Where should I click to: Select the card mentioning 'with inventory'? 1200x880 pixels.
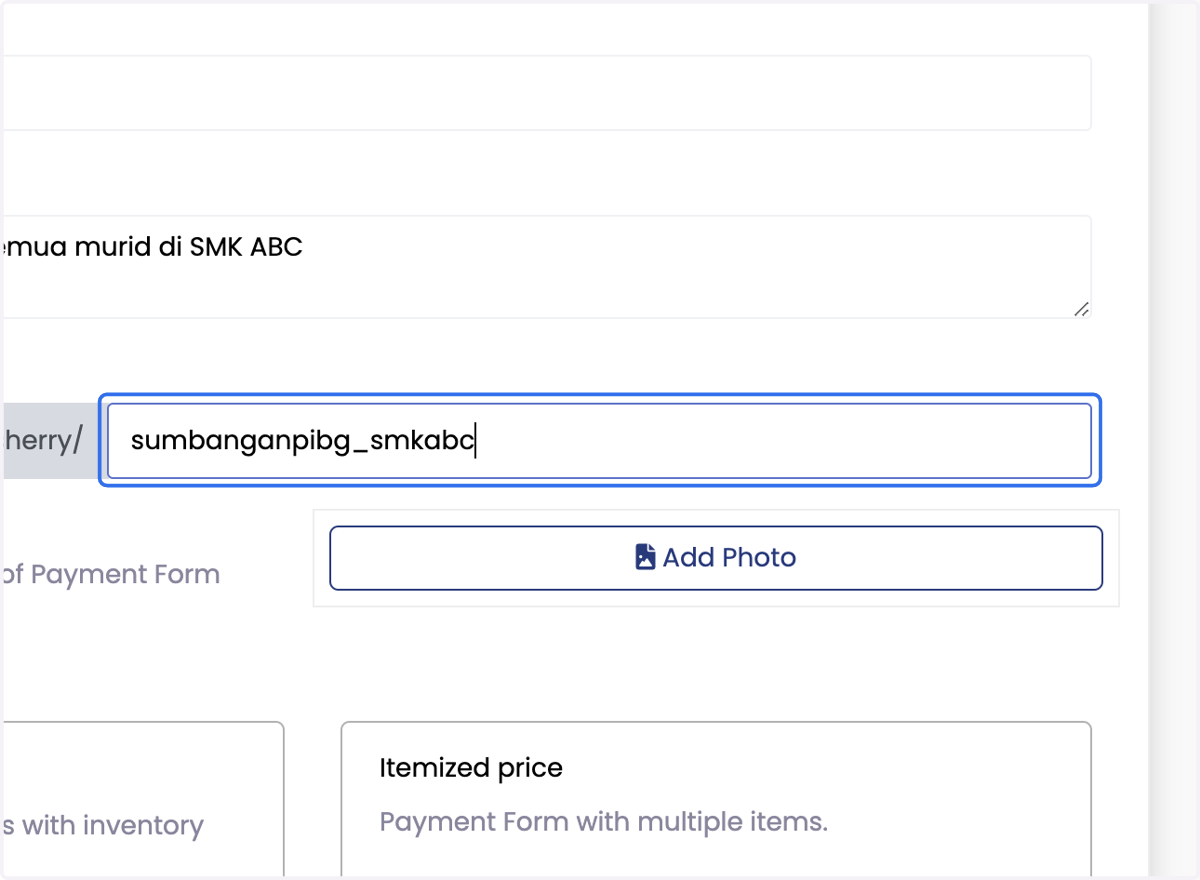[142, 800]
